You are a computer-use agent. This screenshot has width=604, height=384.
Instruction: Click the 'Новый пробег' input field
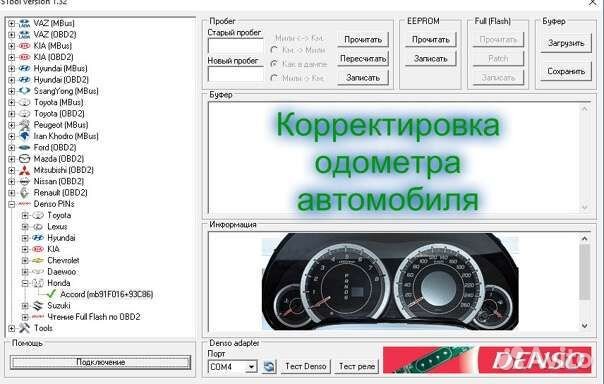coord(235,74)
